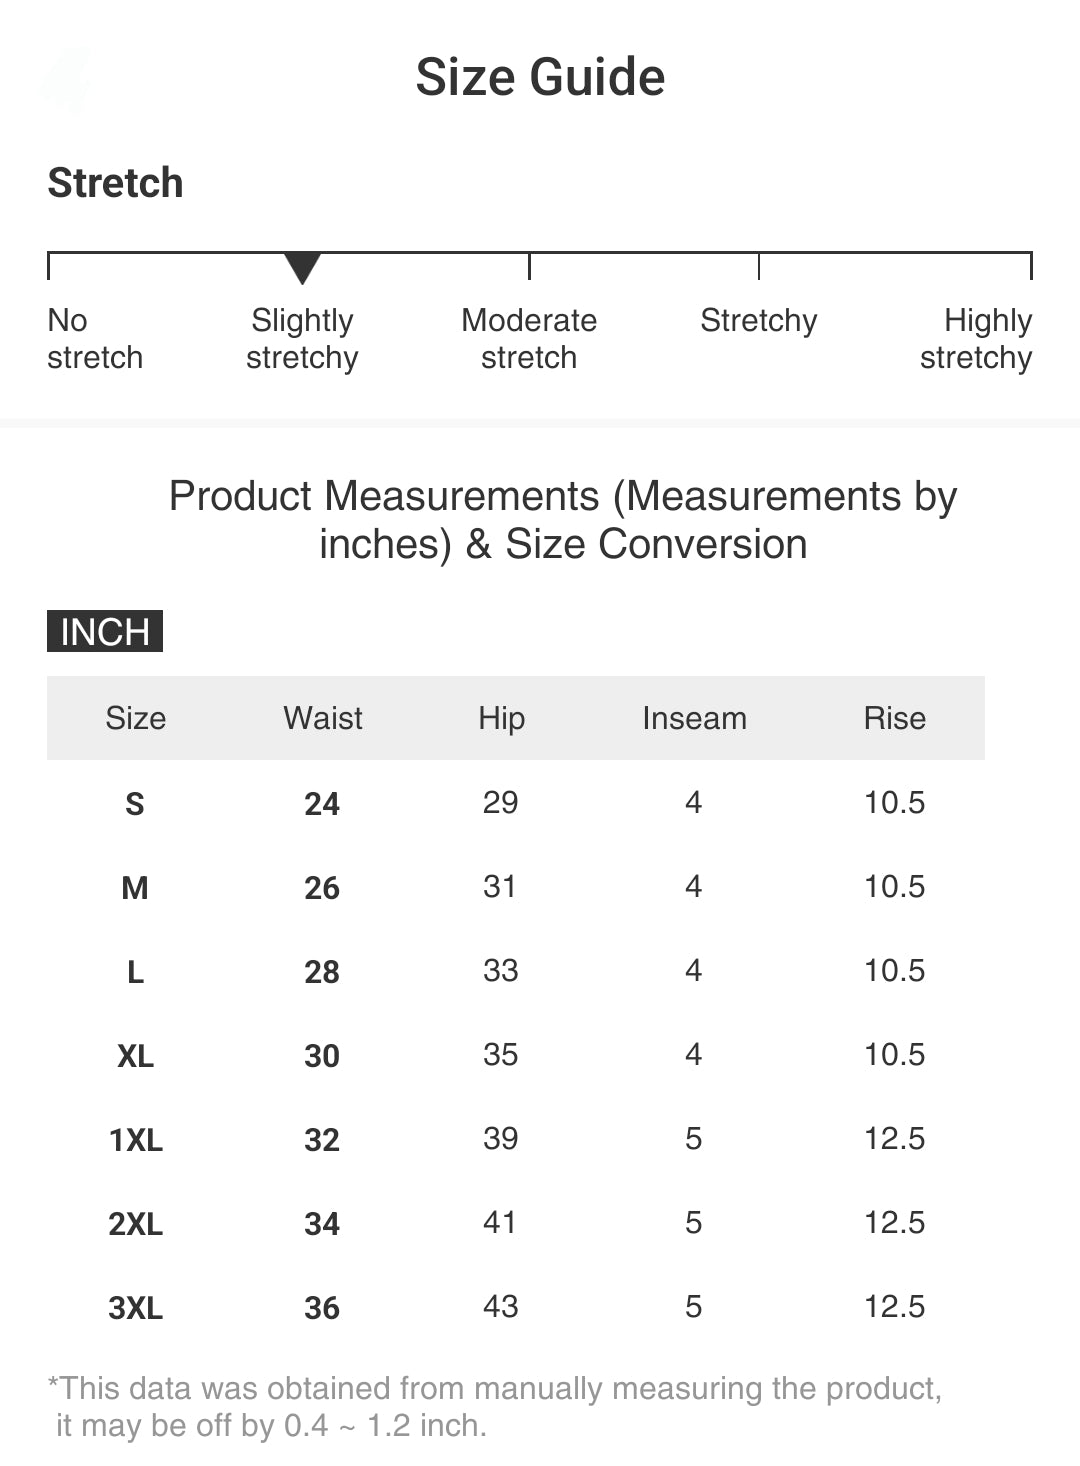1080x1466 pixels.
Task: Click the measurement disclaimer footnote text
Action: 495,1406
